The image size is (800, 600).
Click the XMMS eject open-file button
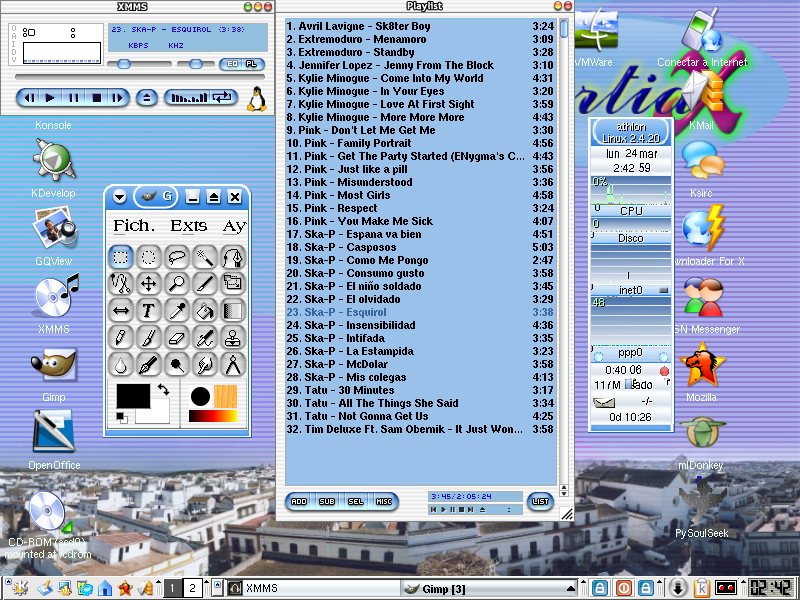147,97
